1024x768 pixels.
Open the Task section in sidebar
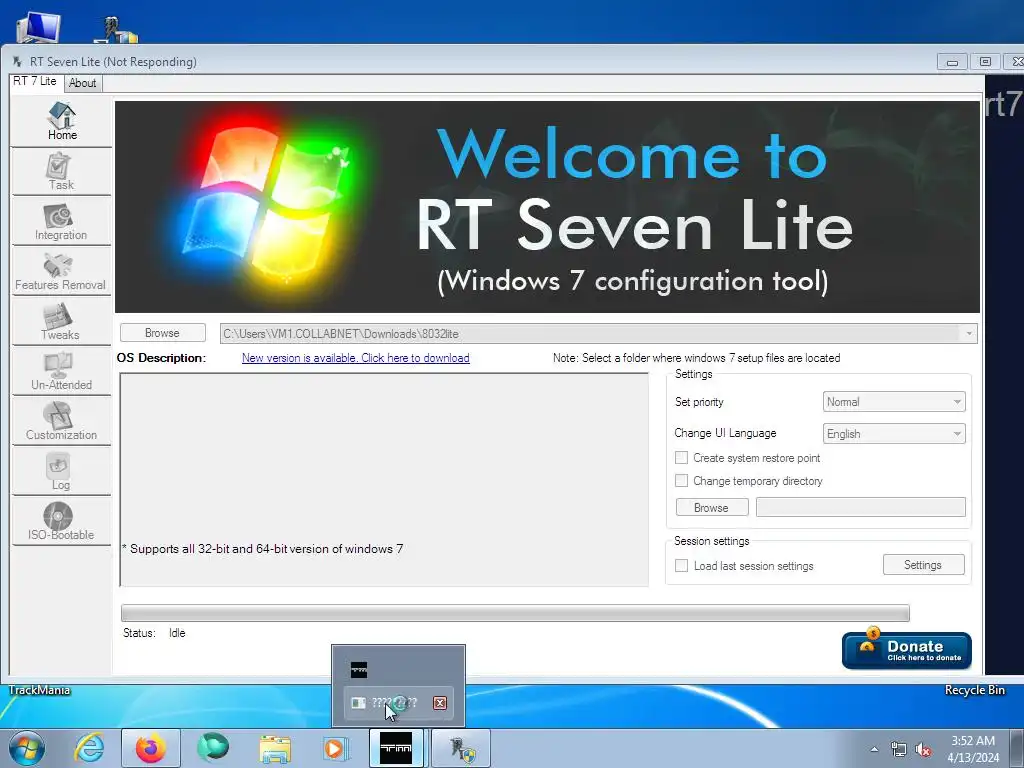coord(61,171)
